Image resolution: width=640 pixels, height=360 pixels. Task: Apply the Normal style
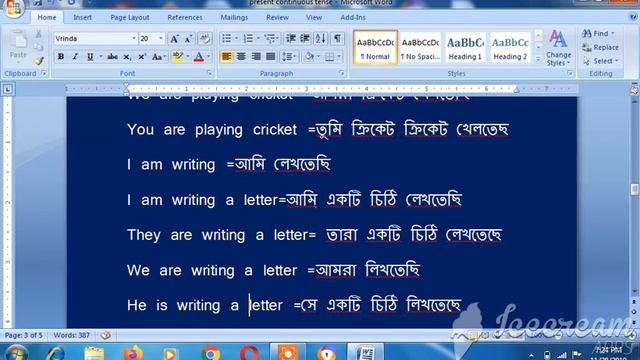click(375, 47)
